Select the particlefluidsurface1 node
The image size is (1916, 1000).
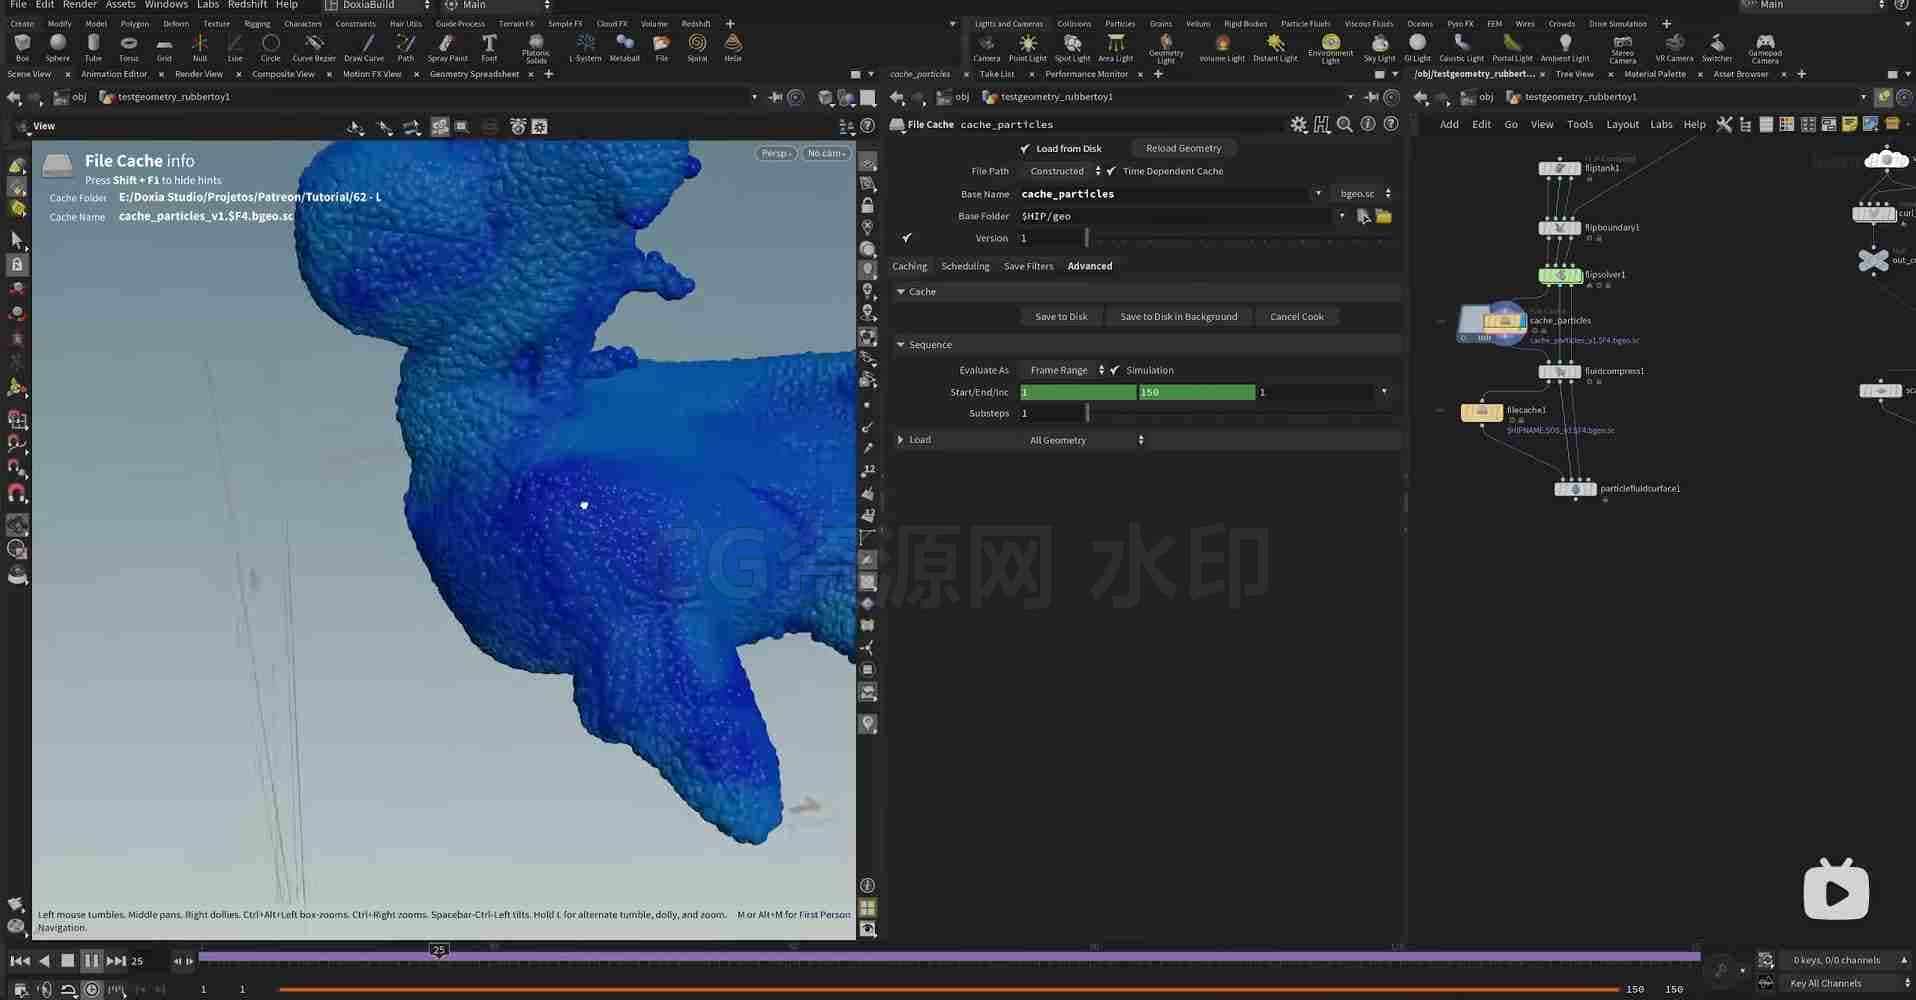pos(1575,488)
